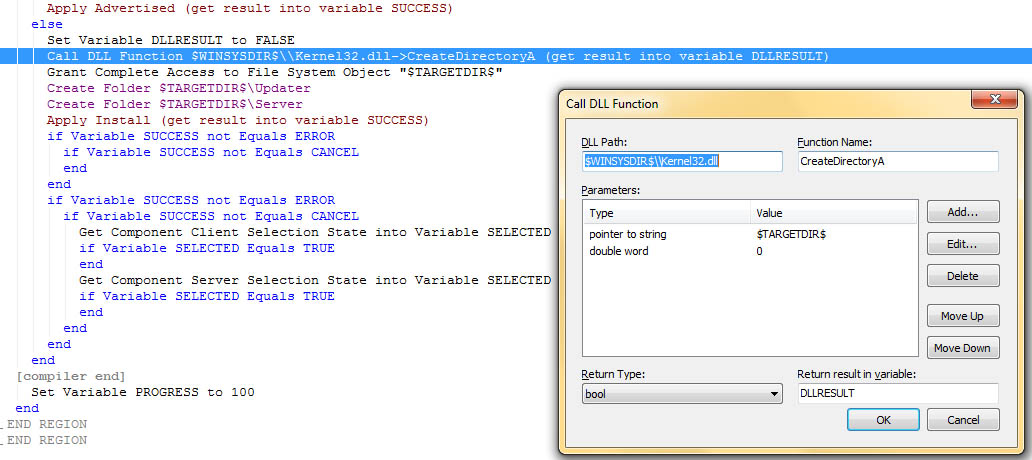This screenshot has height=460, width=1032.
Task: Click the Move Down button
Action: click(x=963, y=347)
